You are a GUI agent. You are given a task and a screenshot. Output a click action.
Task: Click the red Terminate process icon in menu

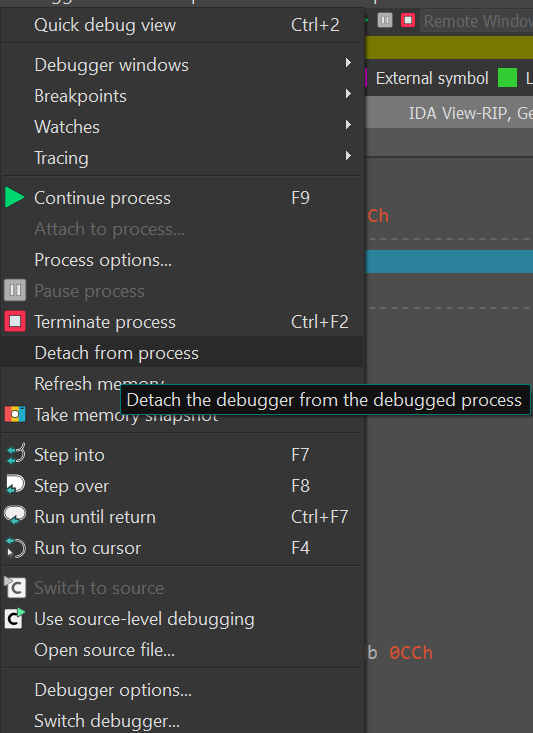pyautogui.click(x=15, y=322)
